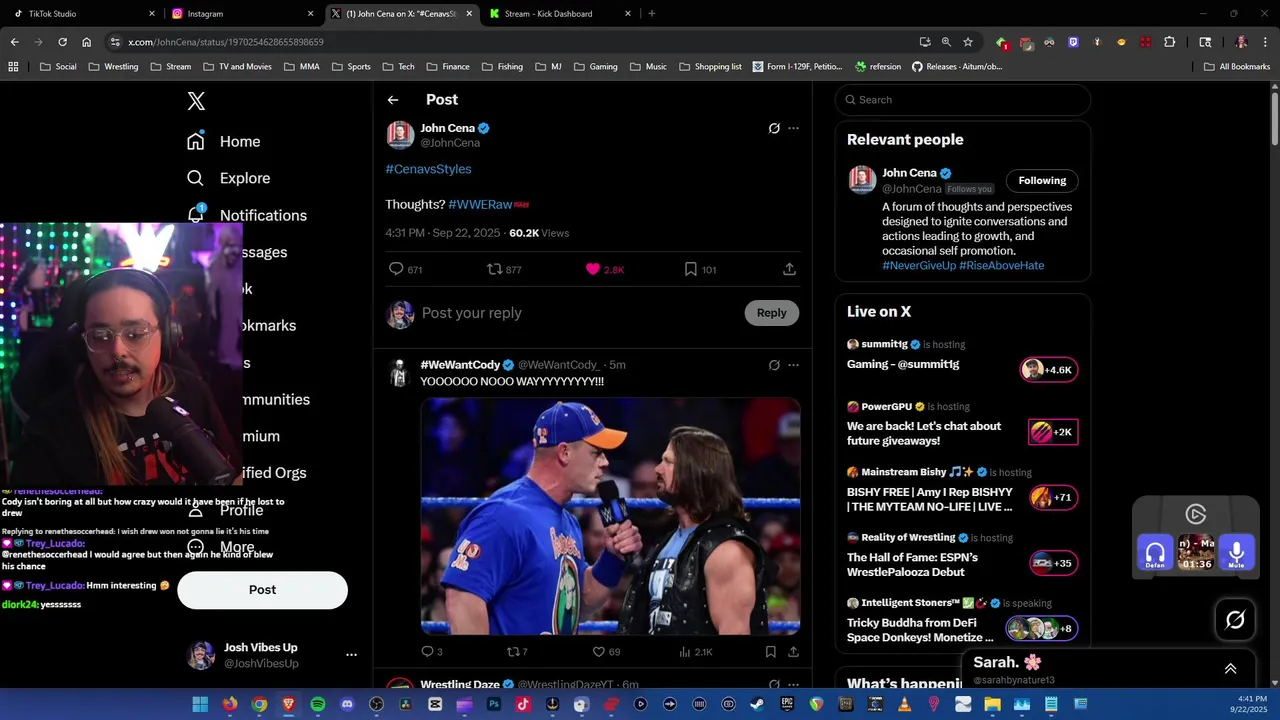1280x720 pixels.
Task: Click the Post button in sidebar
Action: [262, 590]
